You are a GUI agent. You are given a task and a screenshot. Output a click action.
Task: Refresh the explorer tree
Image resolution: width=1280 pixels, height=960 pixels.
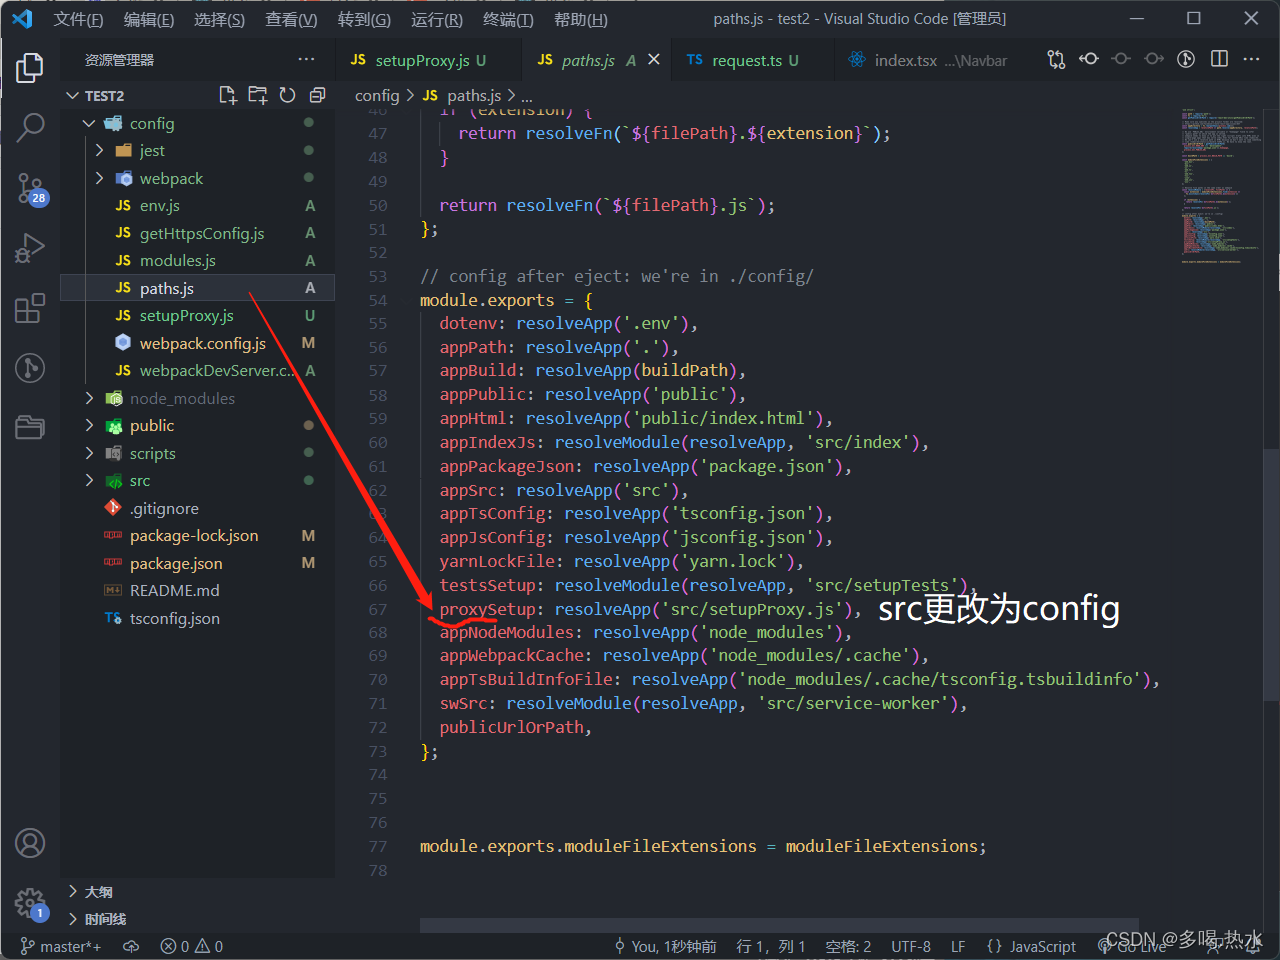tap(287, 95)
